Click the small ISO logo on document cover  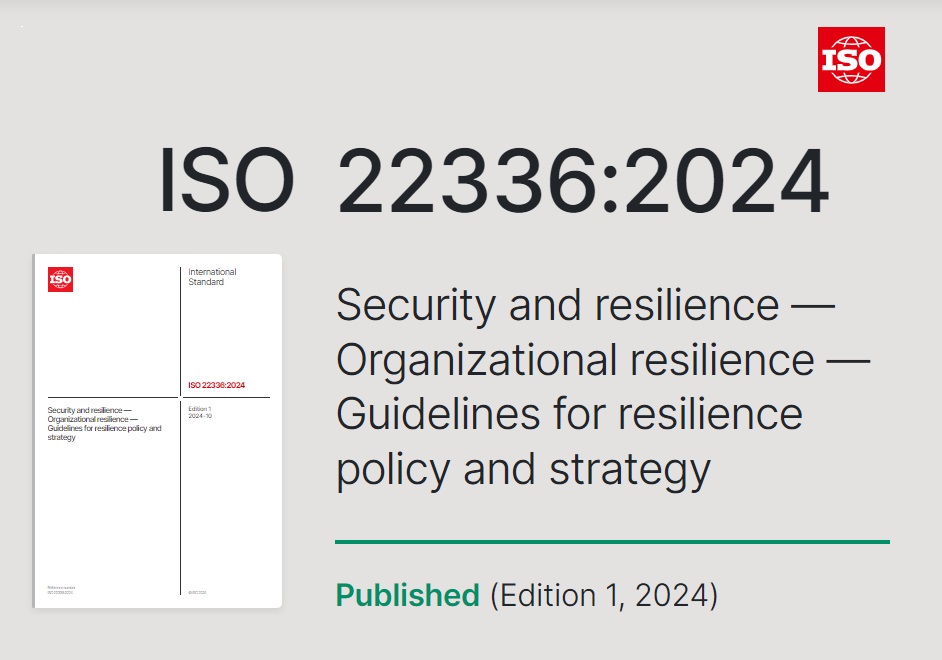click(60, 279)
